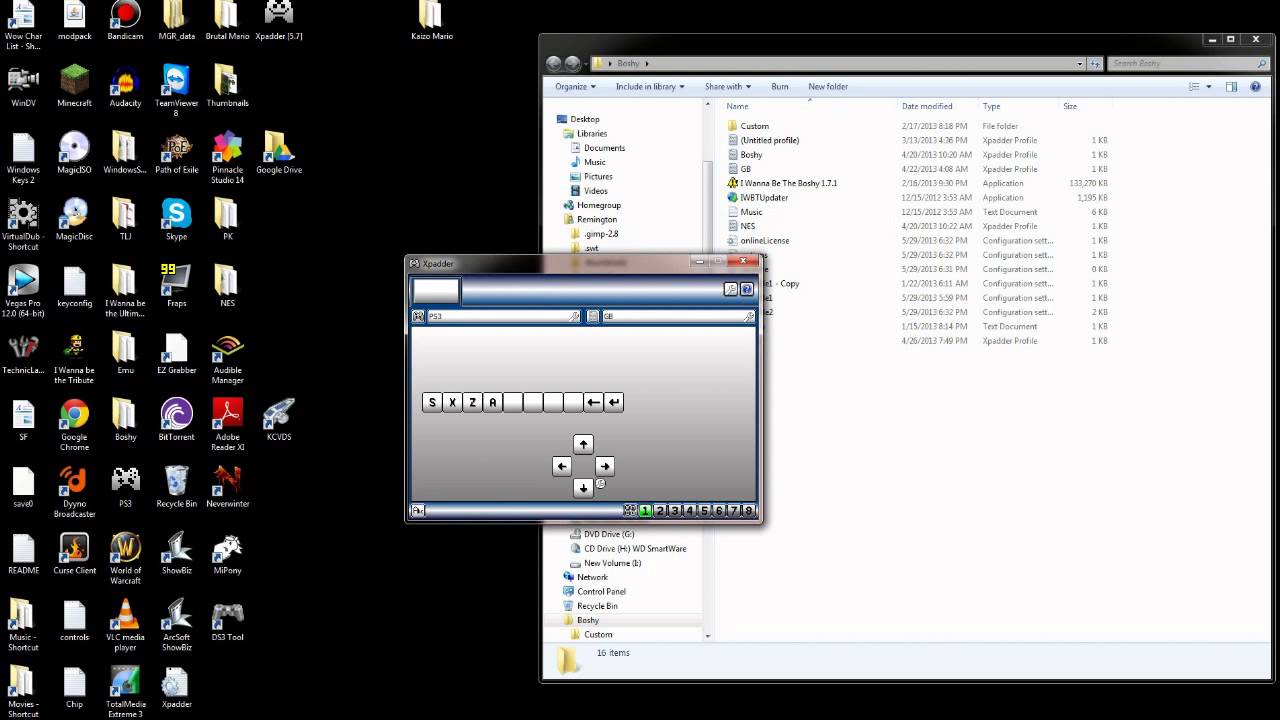Image resolution: width=1280 pixels, height=720 pixels.
Task: Open Include in library dropdown
Action: click(650, 86)
